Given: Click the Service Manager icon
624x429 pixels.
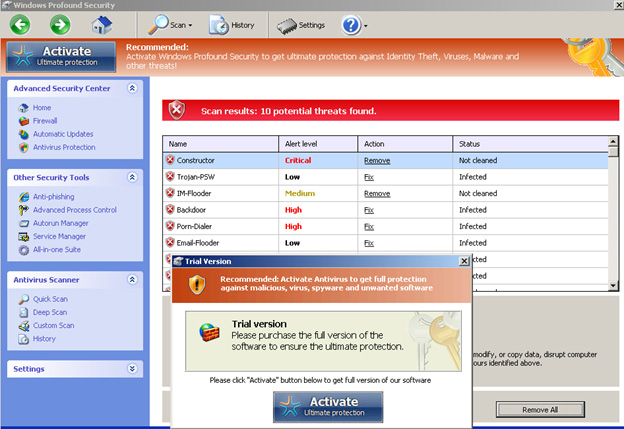Looking at the screenshot, I should pyautogui.click(x=24, y=237).
